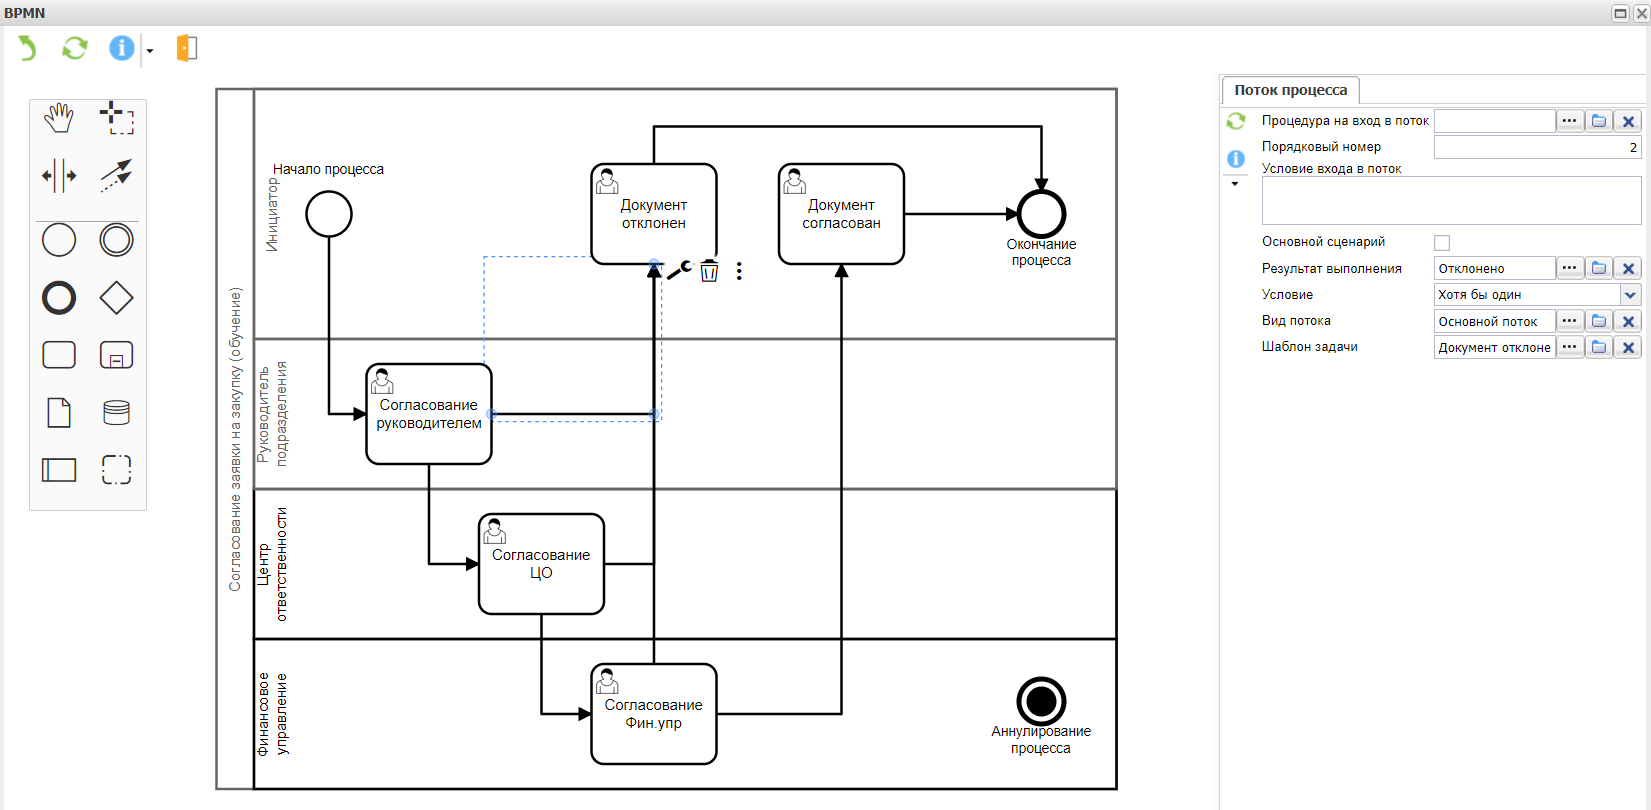This screenshot has width=1651, height=810.
Task: Expand the Условие dropdown list
Action: (1630, 295)
